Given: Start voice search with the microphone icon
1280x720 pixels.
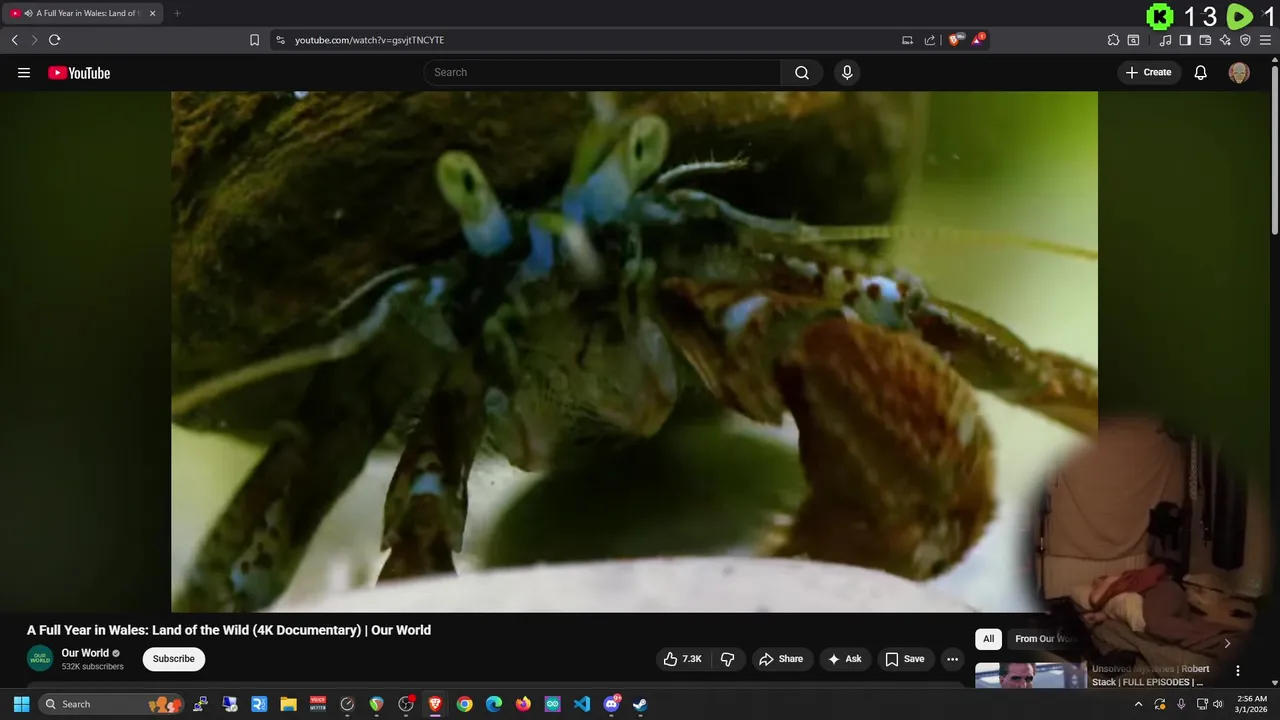Looking at the screenshot, I should (x=847, y=72).
